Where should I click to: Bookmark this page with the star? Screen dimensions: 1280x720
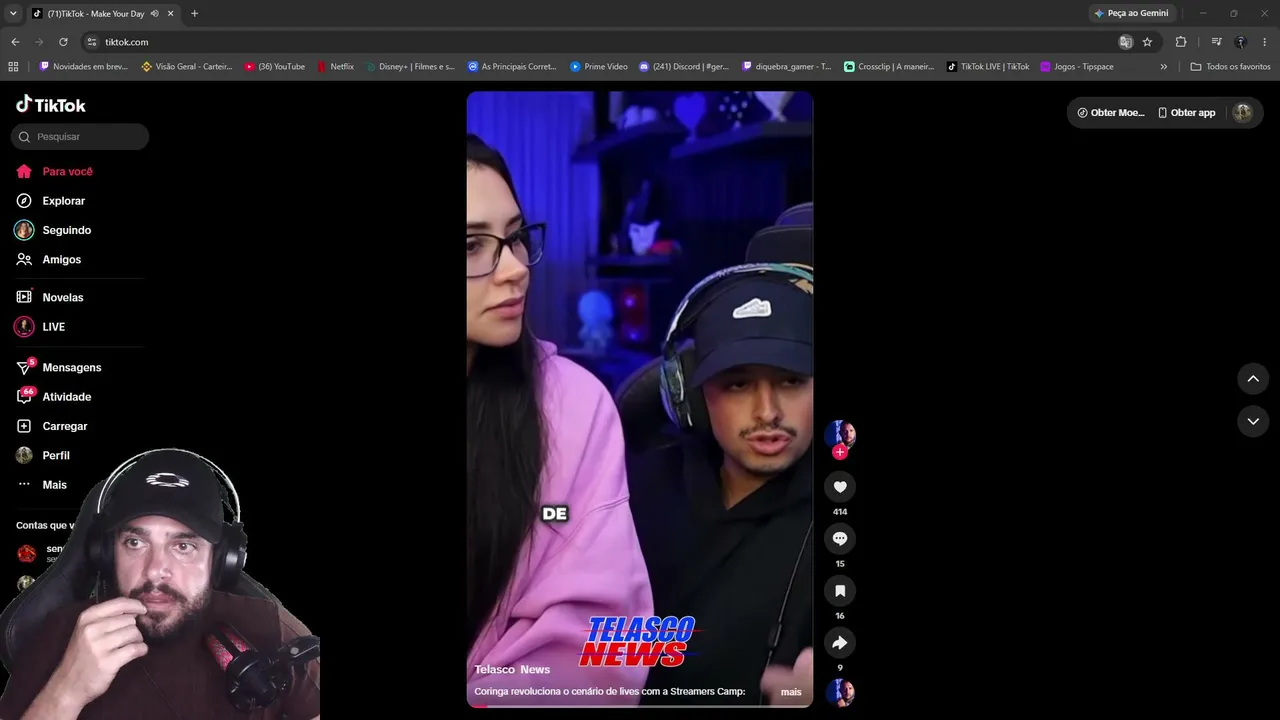[x=1147, y=42]
